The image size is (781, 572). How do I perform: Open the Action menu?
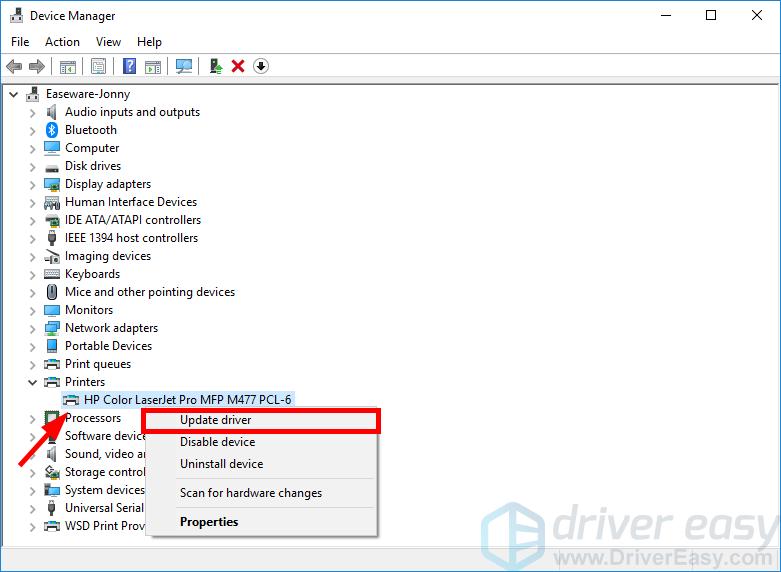point(62,42)
